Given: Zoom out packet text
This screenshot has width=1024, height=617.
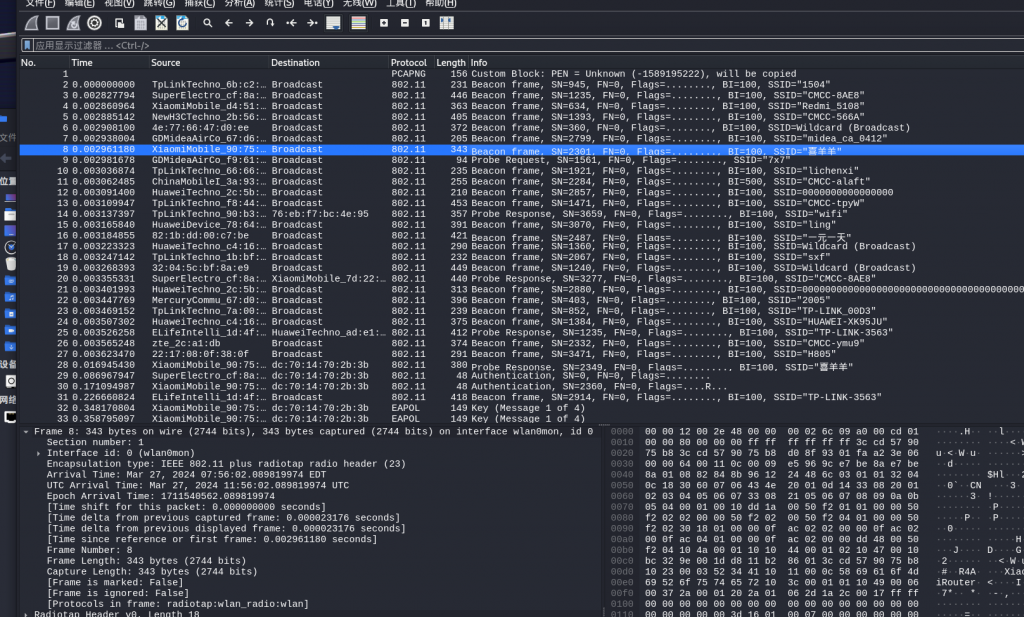Looking at the screenshot, I should click(405, 23).
